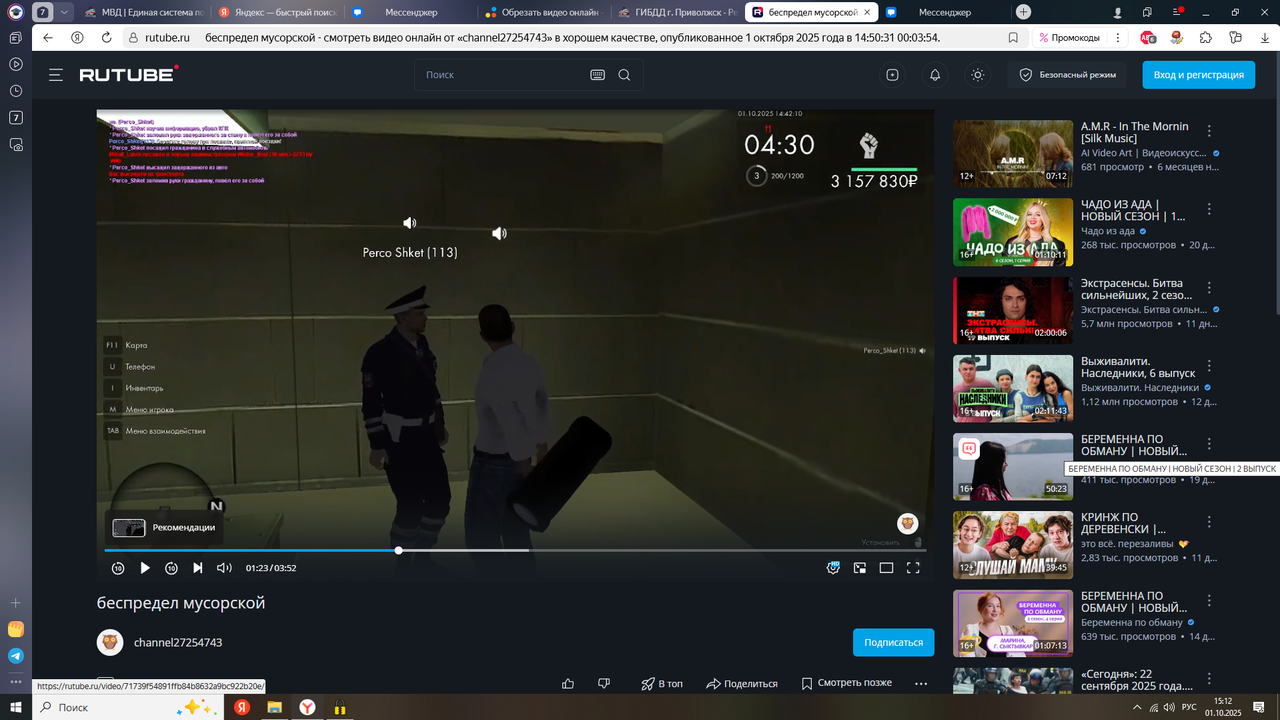Open ЧАДО ИЗ АДА video thumbnail

coord(1013,232)
